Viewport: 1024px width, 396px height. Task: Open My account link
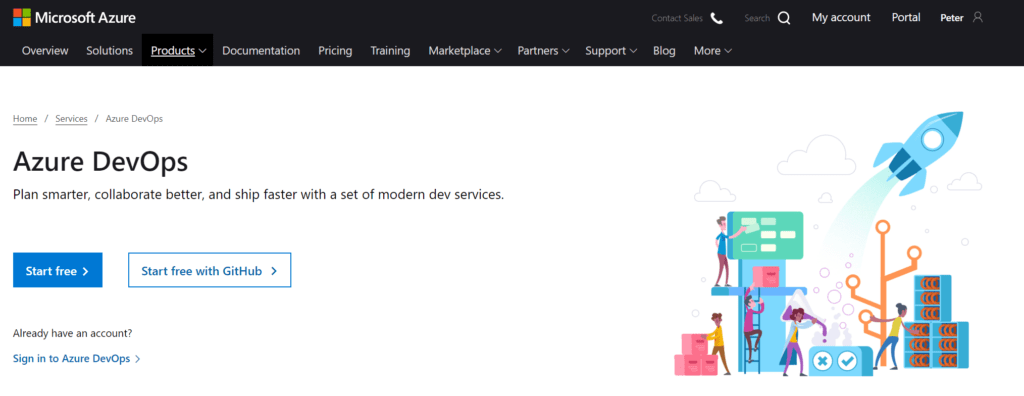tap(841, 18)
